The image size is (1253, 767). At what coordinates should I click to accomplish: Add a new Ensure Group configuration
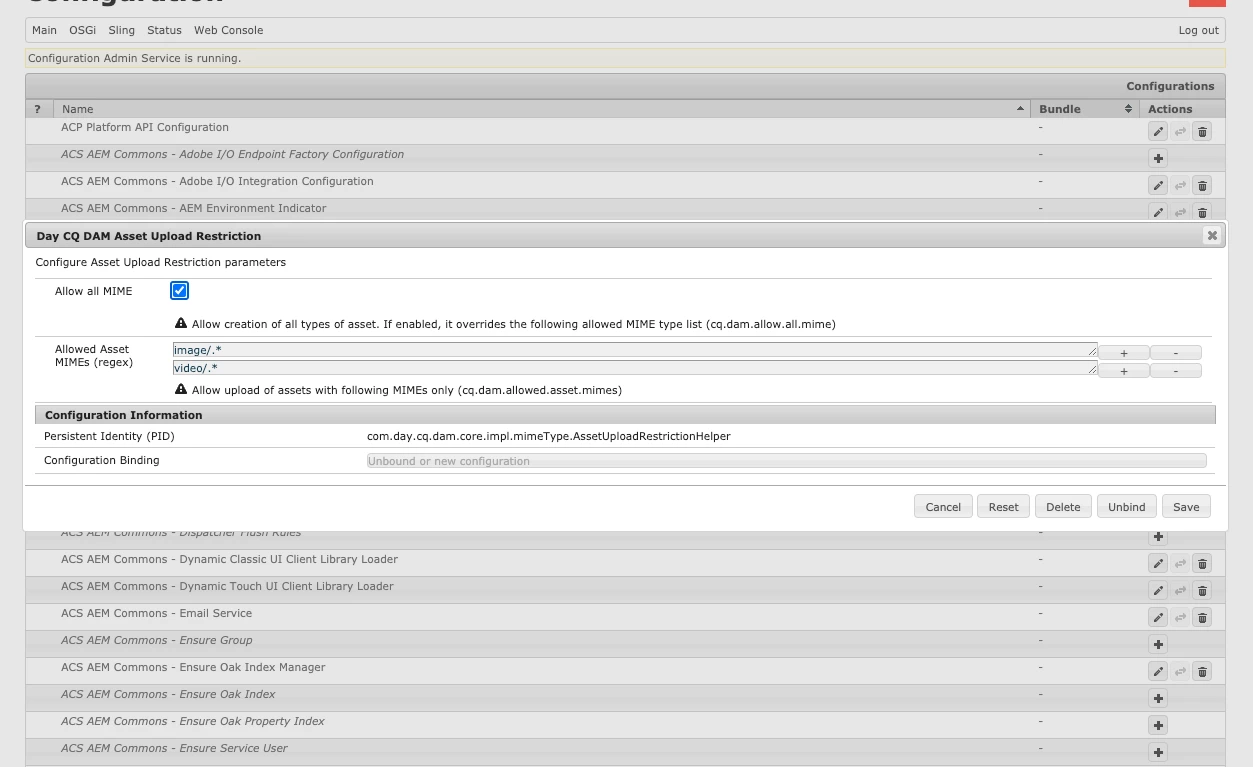click(x=1158, y=644)
